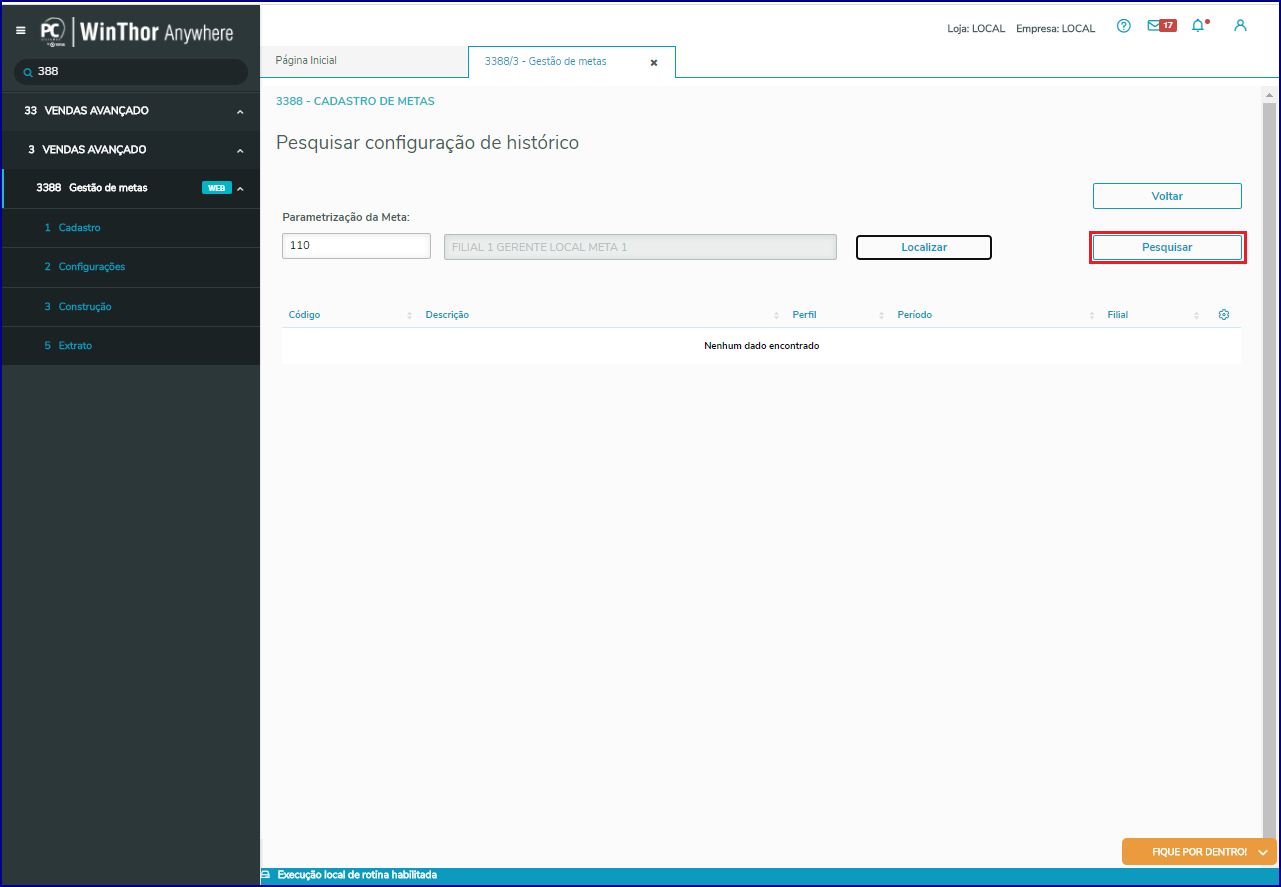Collapse the 3388 Gestão de metas item
The width and height of the screenshot is (1281, 887).
click(241, 188)
